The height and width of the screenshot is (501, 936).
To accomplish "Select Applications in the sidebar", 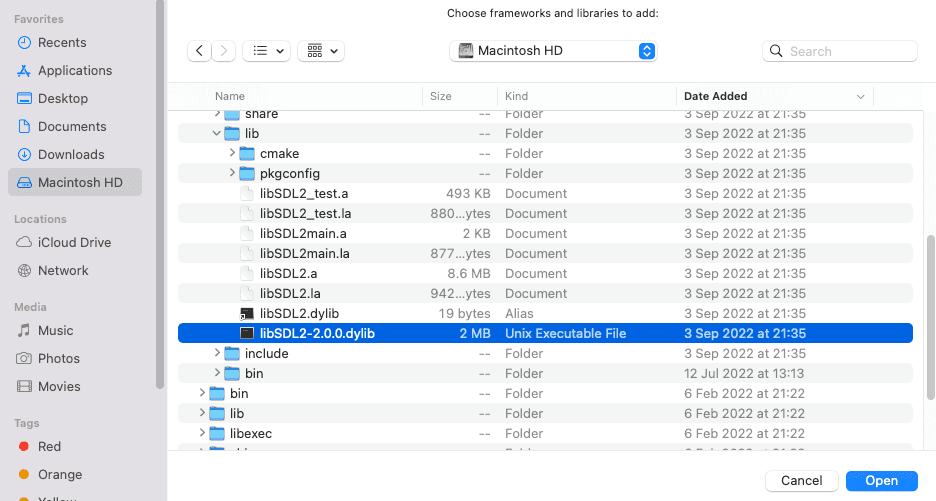I will point(74,71).
